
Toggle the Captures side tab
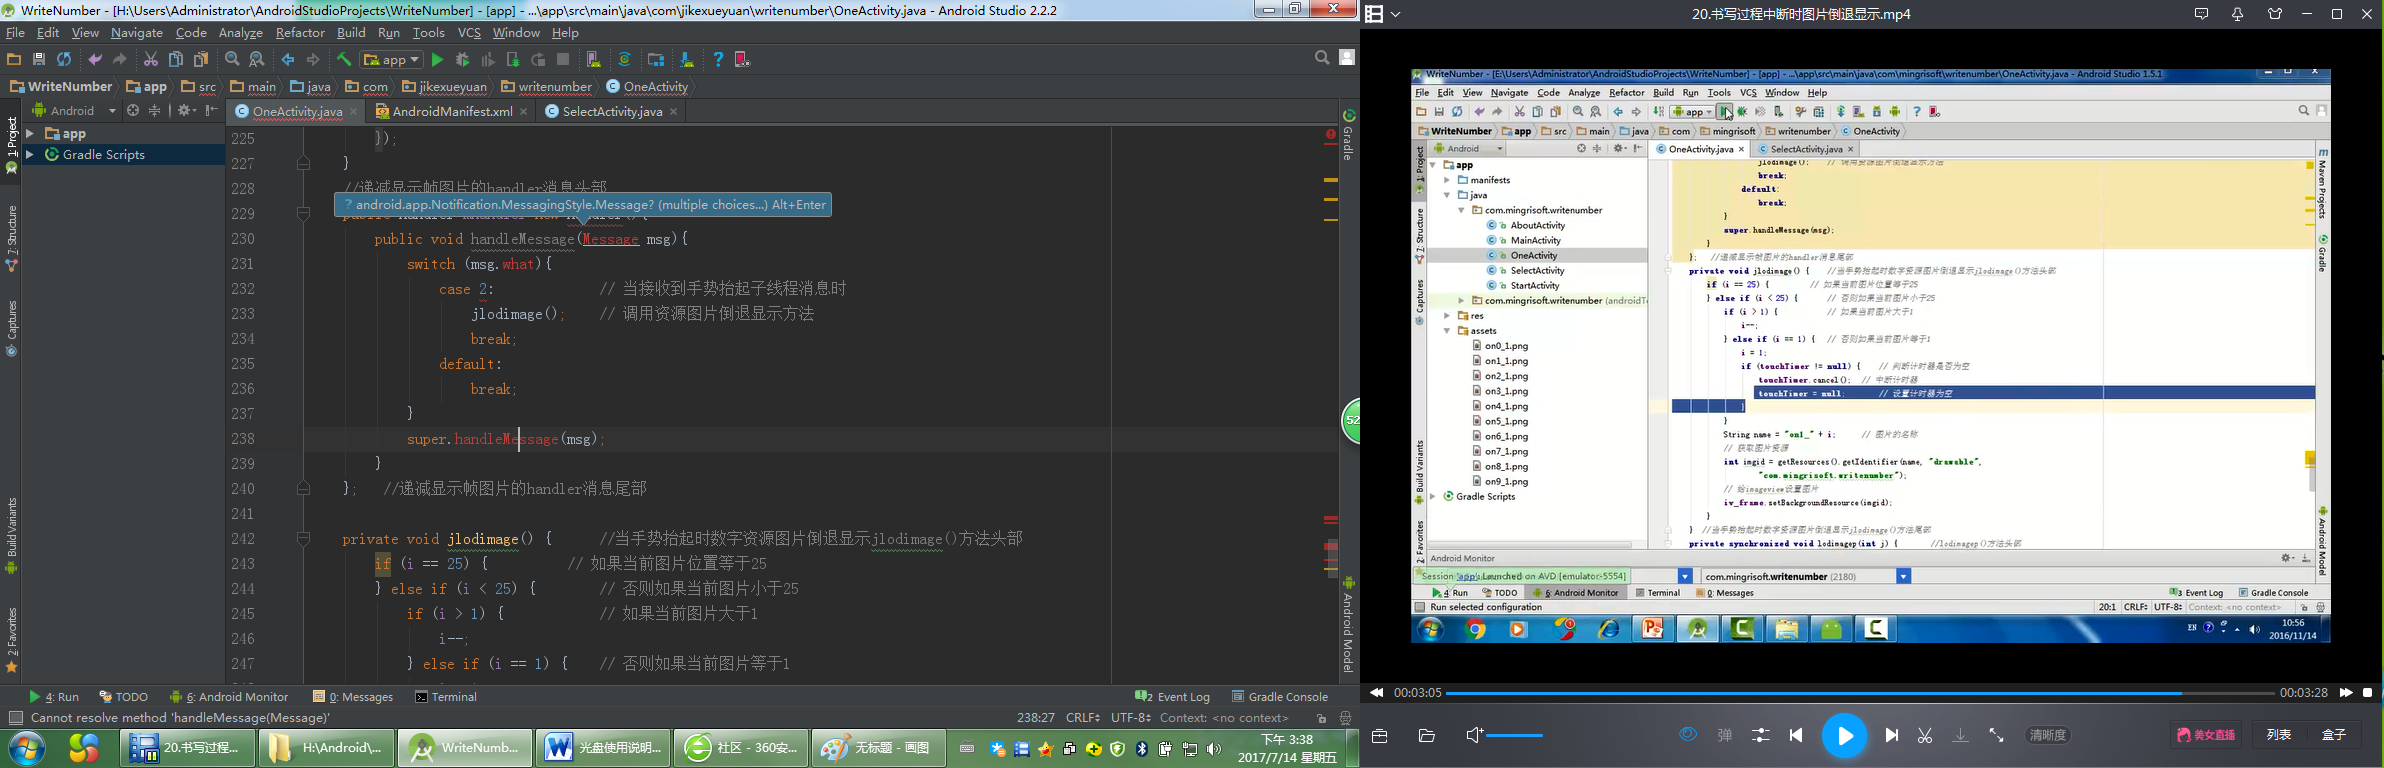click(x=12, y=328)
